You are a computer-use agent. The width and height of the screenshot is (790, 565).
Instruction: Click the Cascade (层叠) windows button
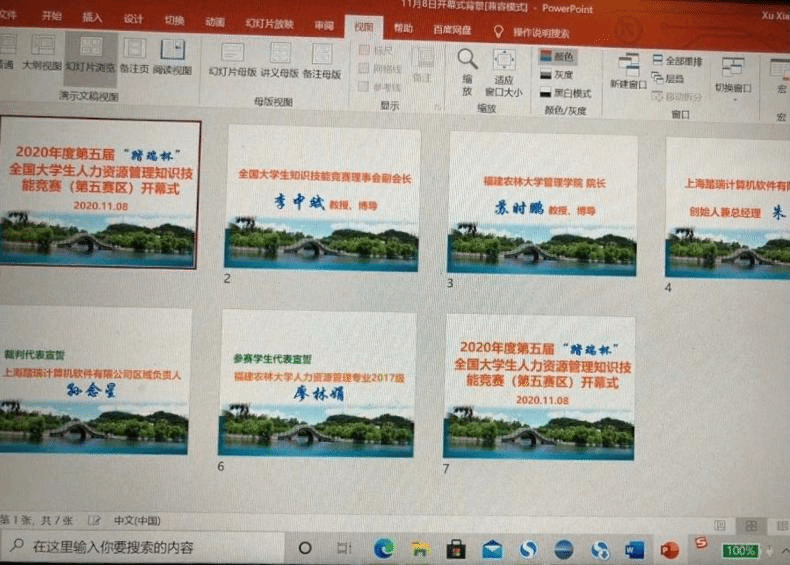(x=669, y=79)
